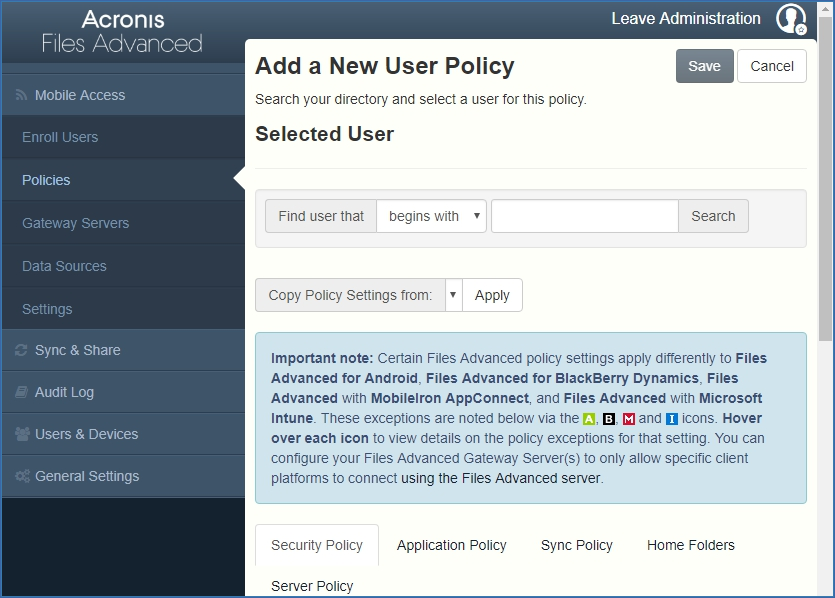Click the black BlackBerry 'B' exception icon
Image resolution: width=835 pixels, height=598 pixels.
coord(609,419)
